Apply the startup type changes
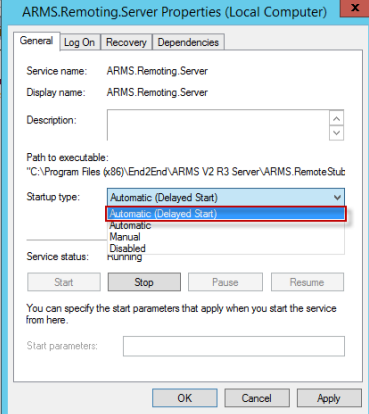The image size is (369, 414). 329,398
